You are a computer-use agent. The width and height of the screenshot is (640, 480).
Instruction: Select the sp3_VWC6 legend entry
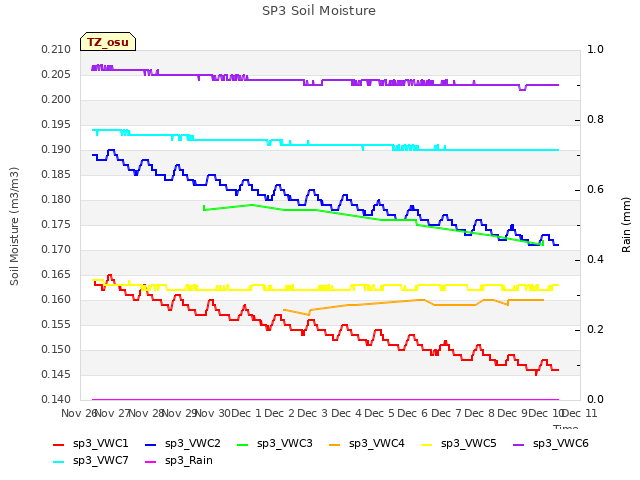pyautogui.click(x=551, y=444)
